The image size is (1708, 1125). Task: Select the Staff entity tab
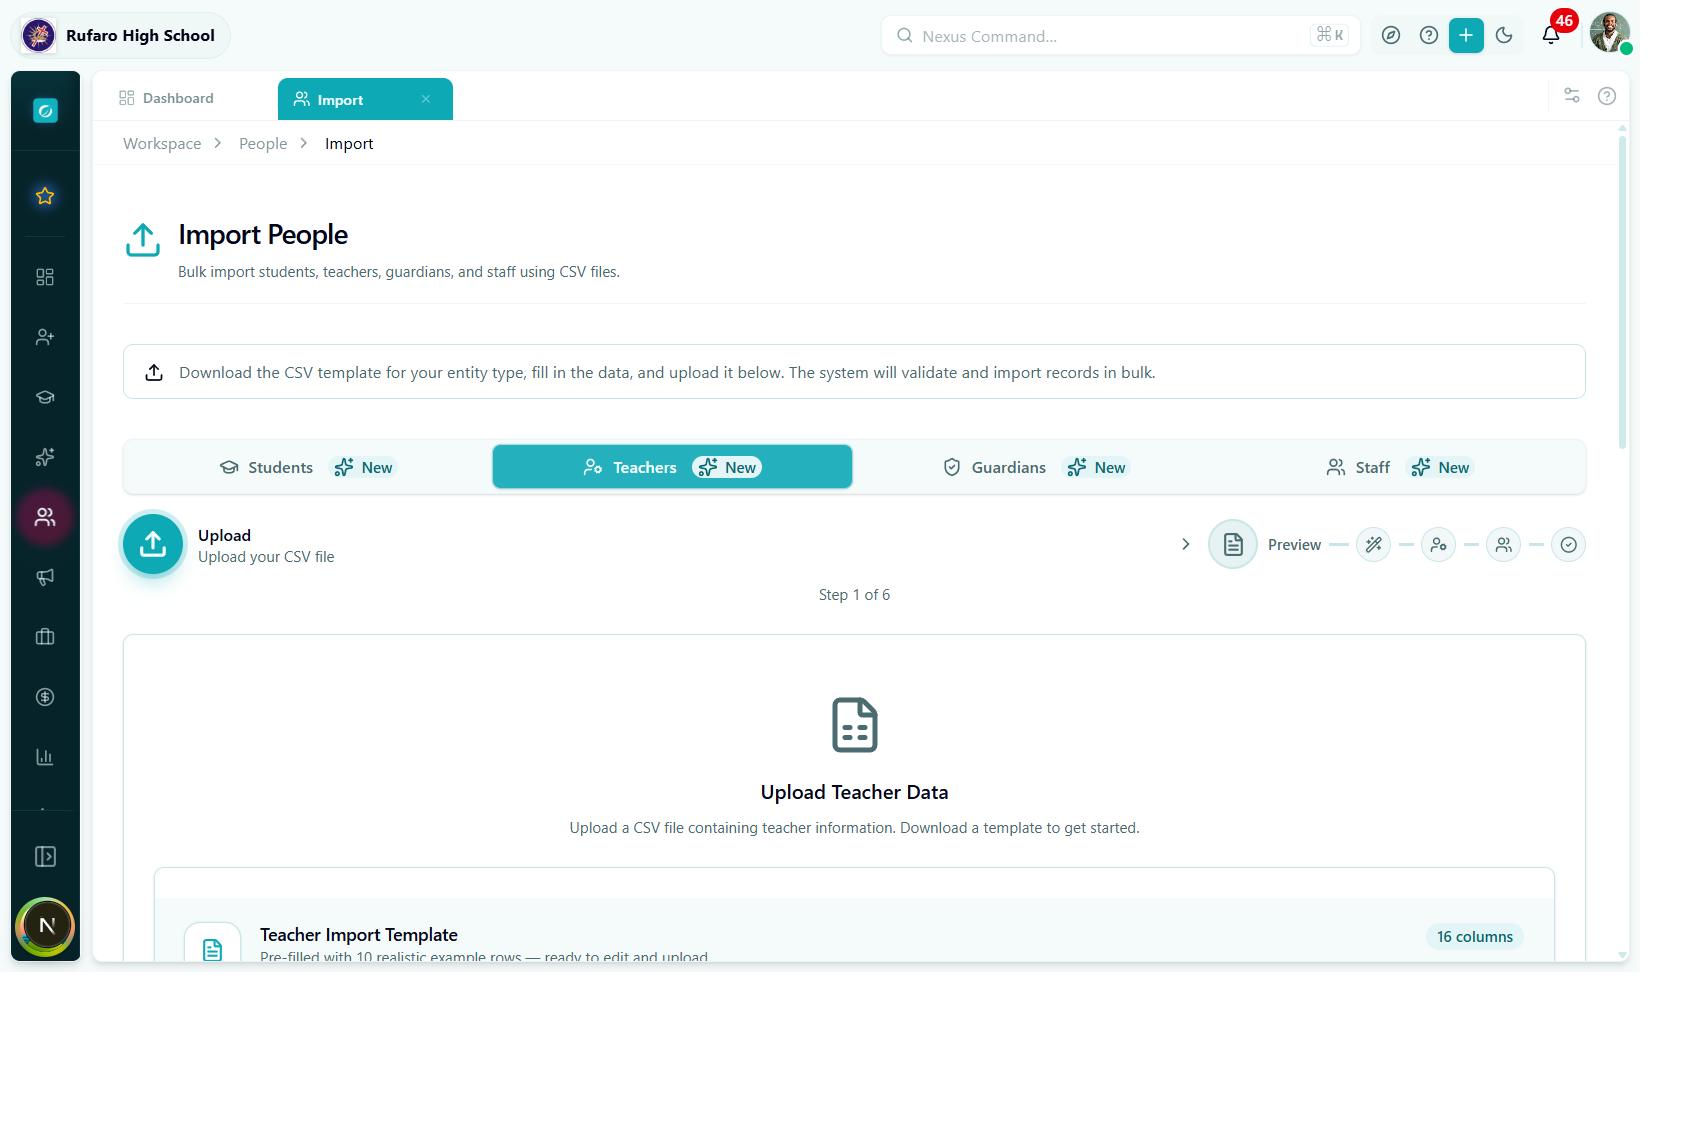(1399, 467)
